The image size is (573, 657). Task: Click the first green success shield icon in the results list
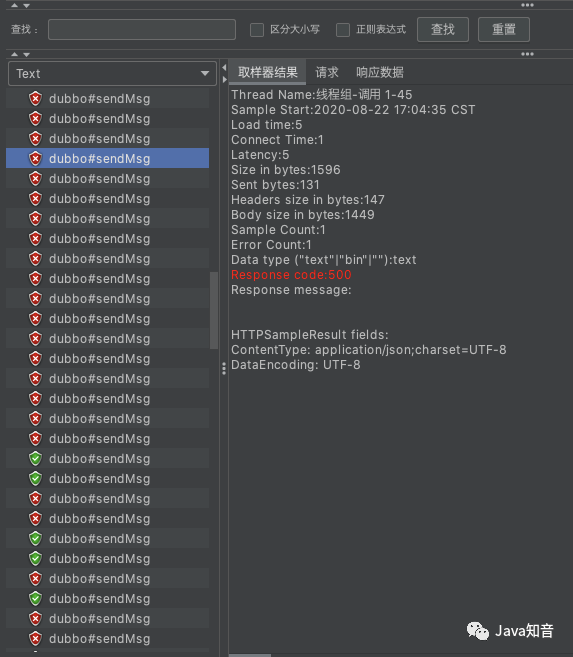tap(36, 458)
